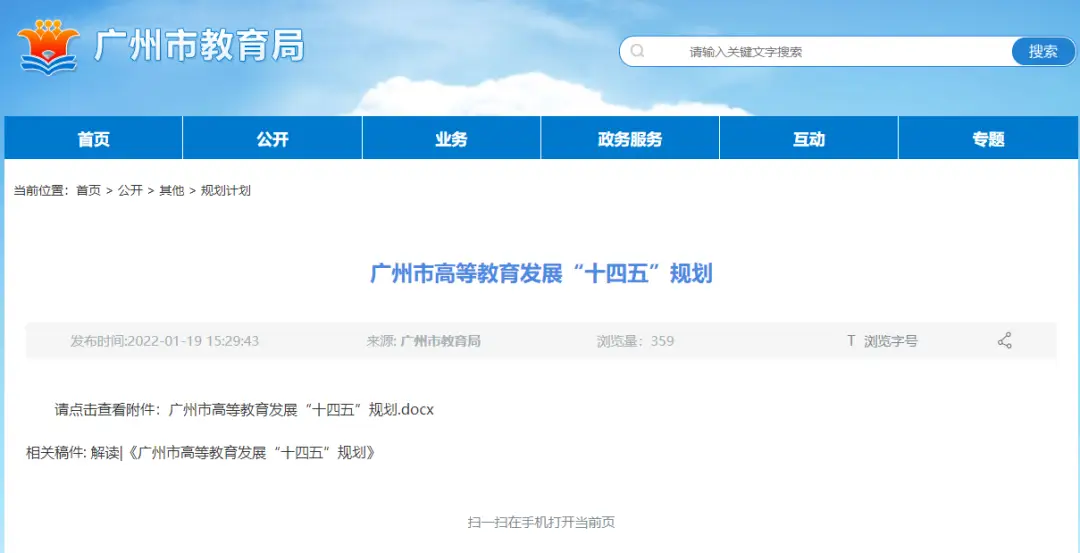Click 其他 in the breadcrumb path

pyautogui.click(x=172, y=191)
